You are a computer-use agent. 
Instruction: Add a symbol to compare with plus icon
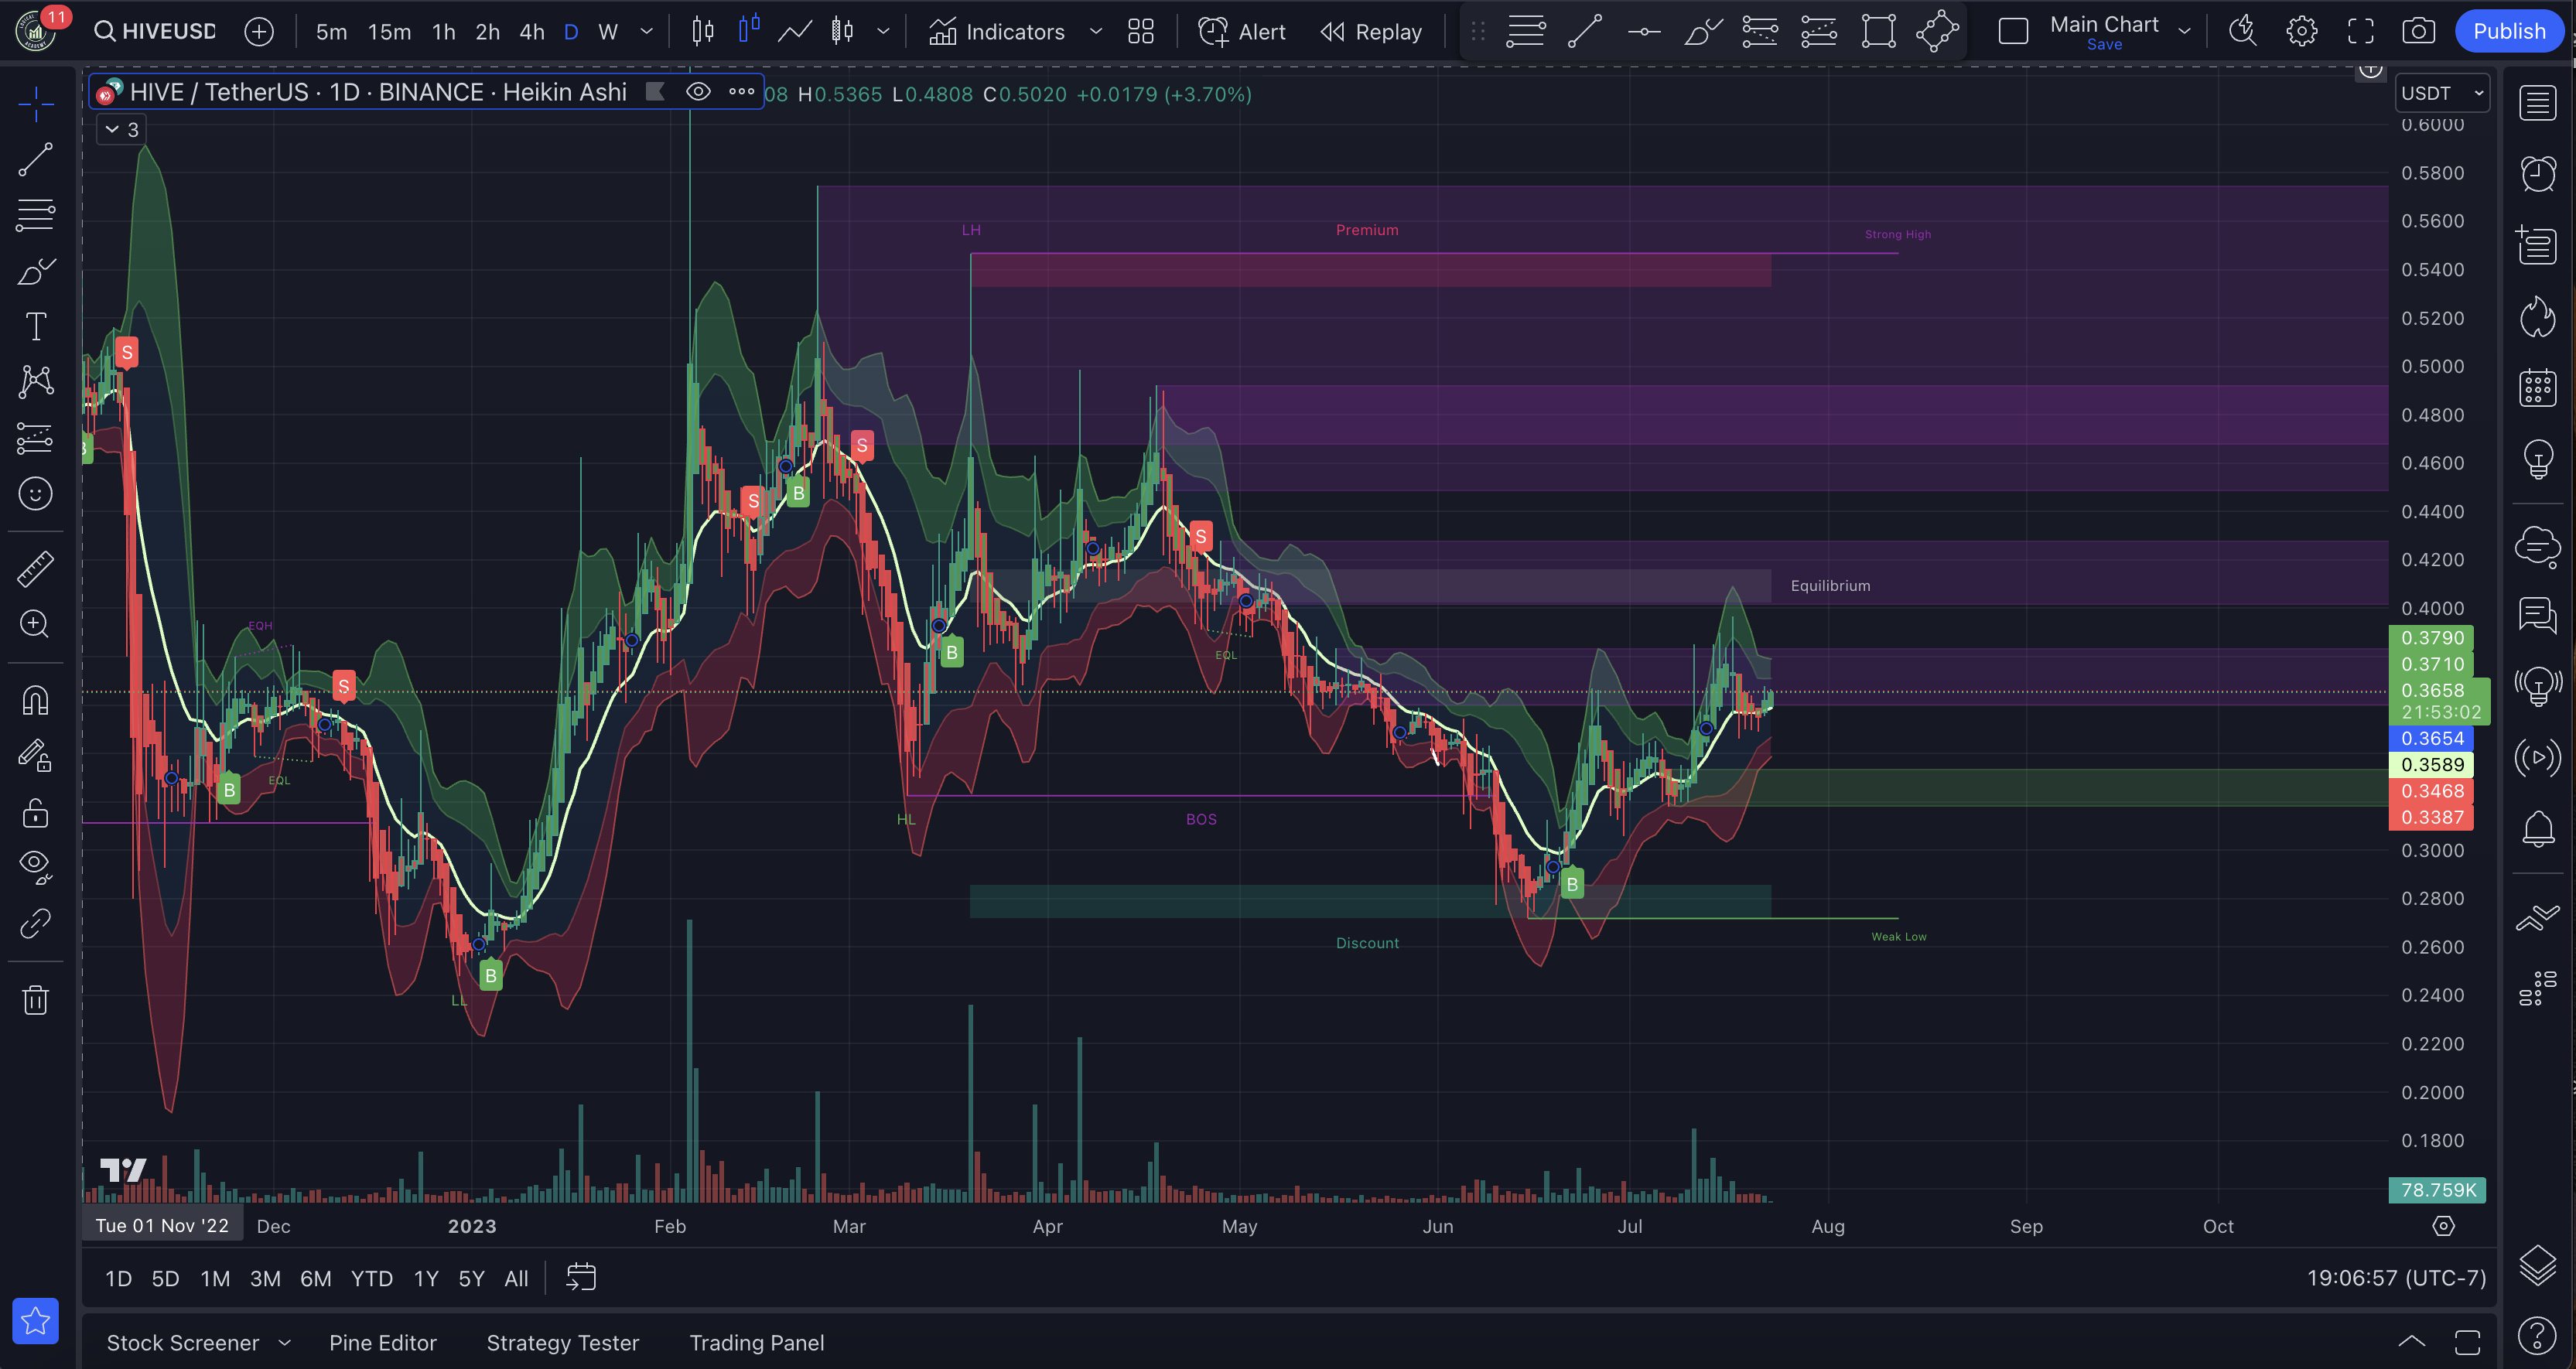pos(259,31)
